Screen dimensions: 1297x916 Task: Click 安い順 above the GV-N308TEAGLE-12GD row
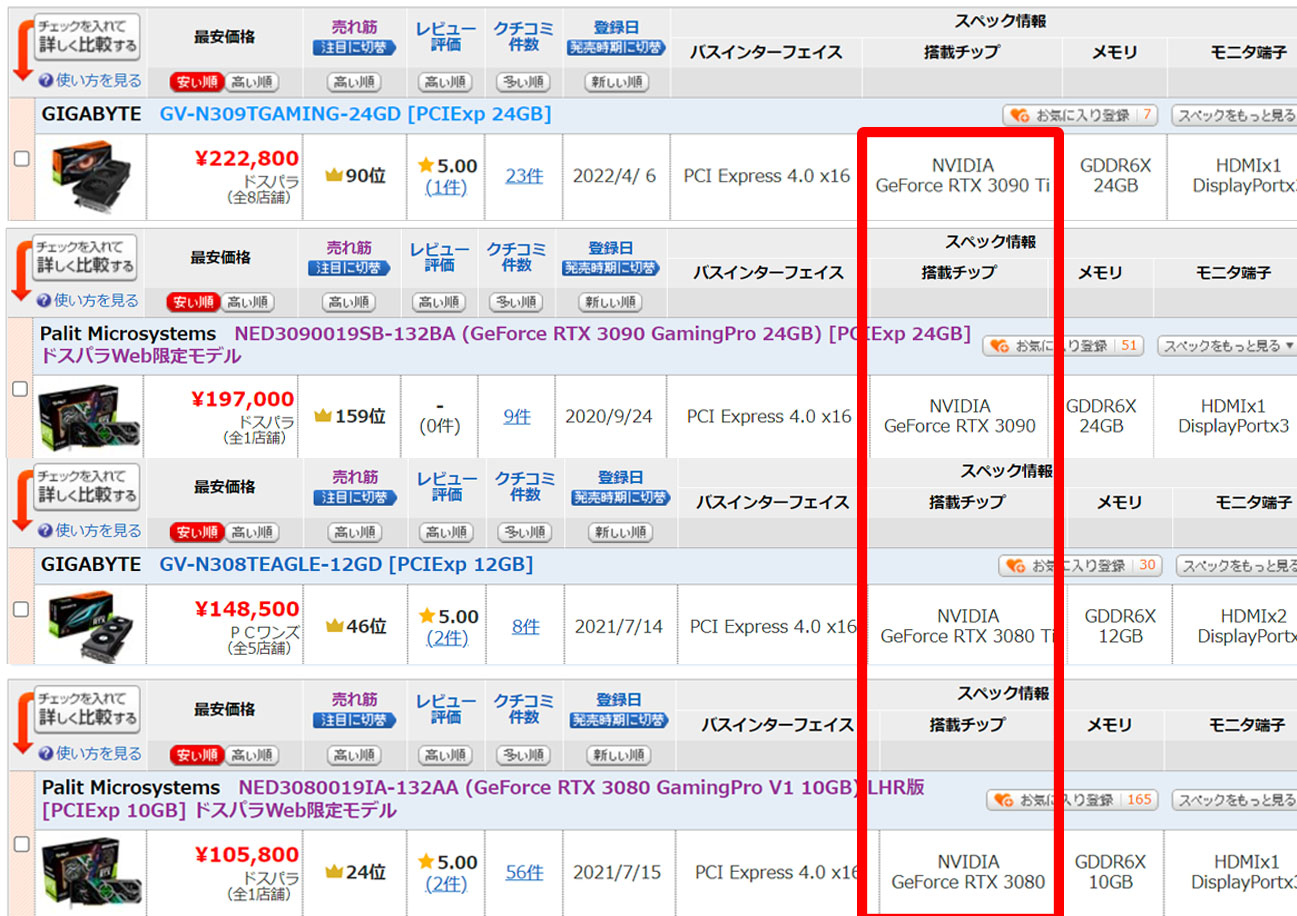coord(196,532)
